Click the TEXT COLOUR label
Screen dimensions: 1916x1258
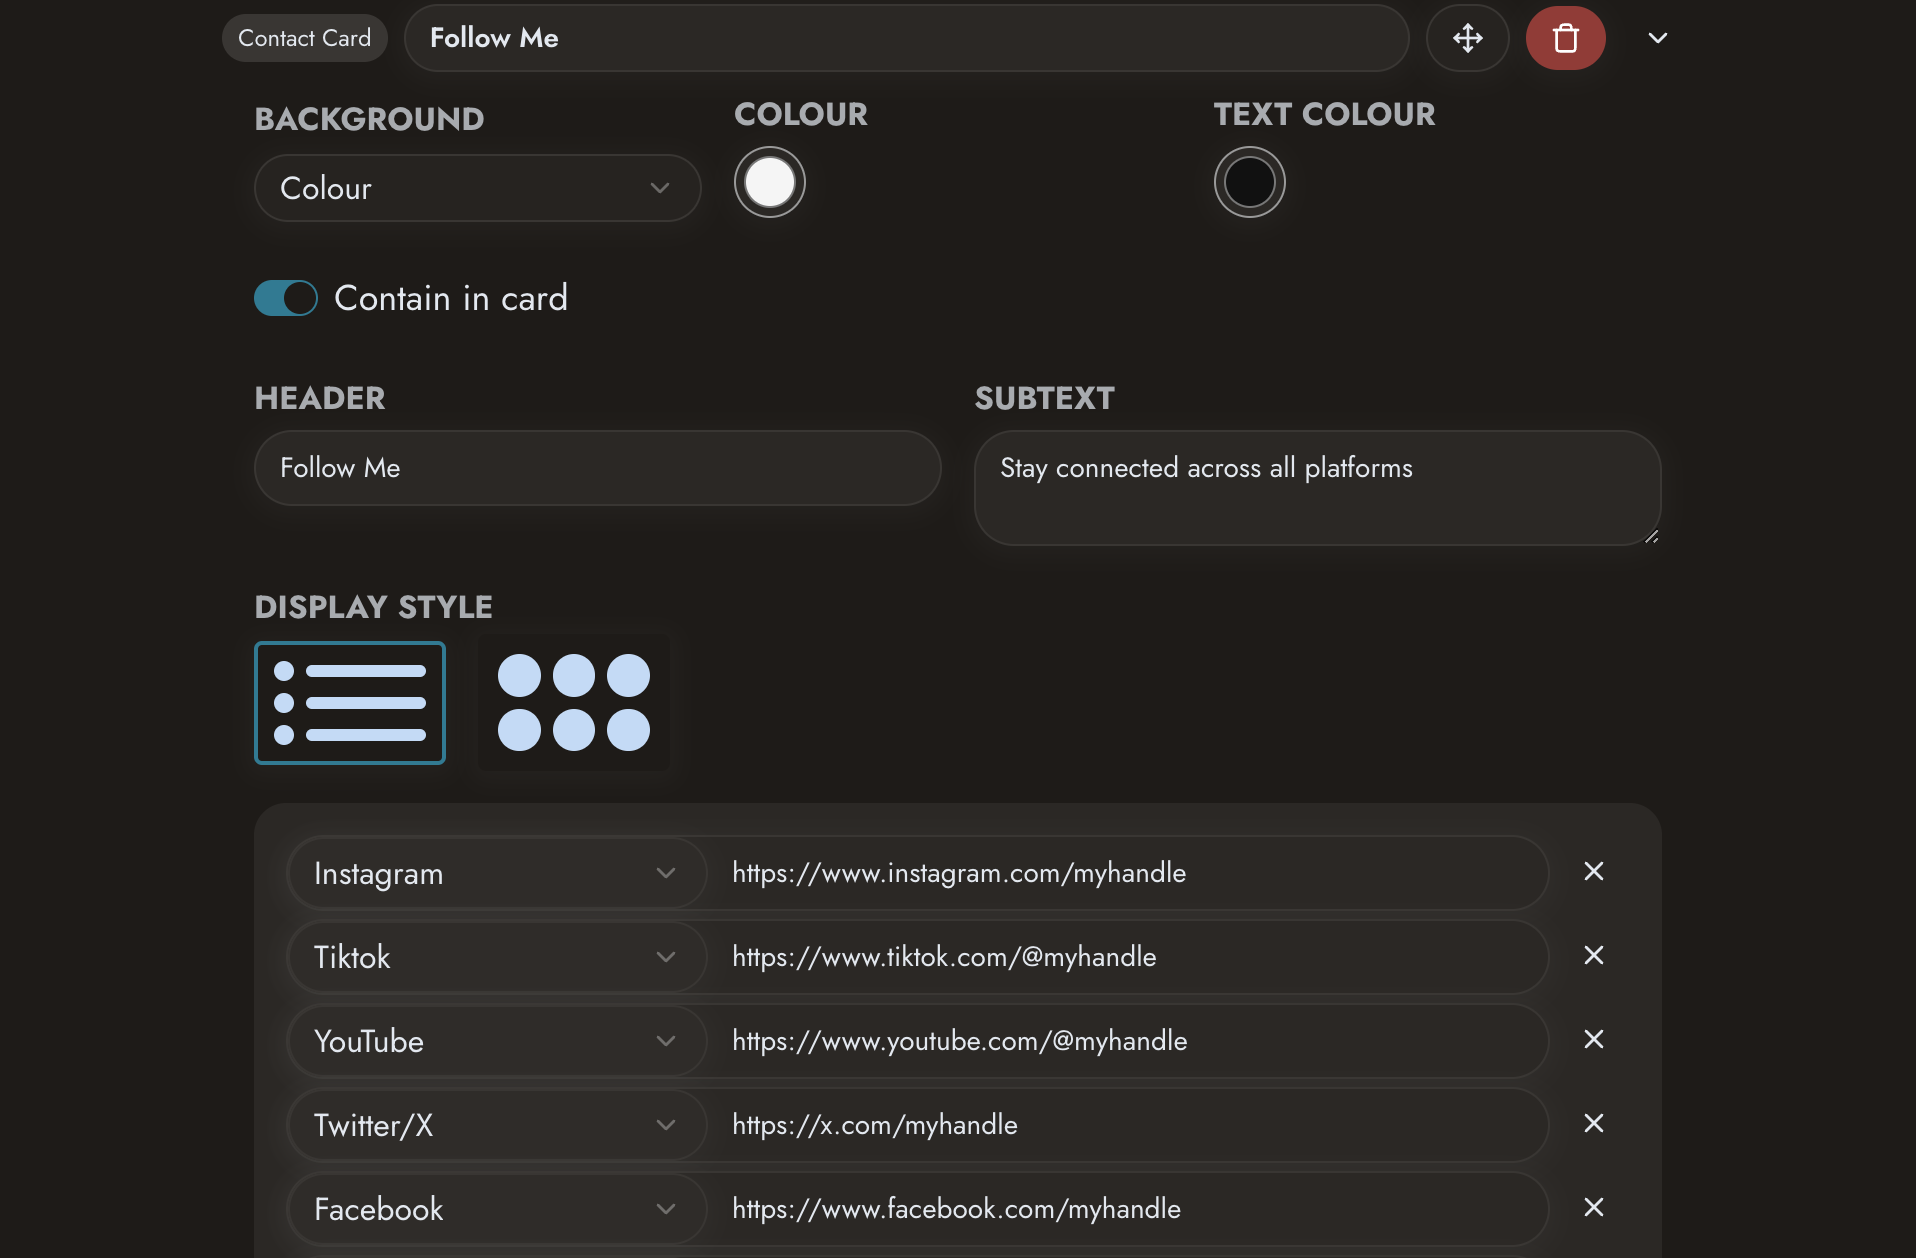[1324, 114]
